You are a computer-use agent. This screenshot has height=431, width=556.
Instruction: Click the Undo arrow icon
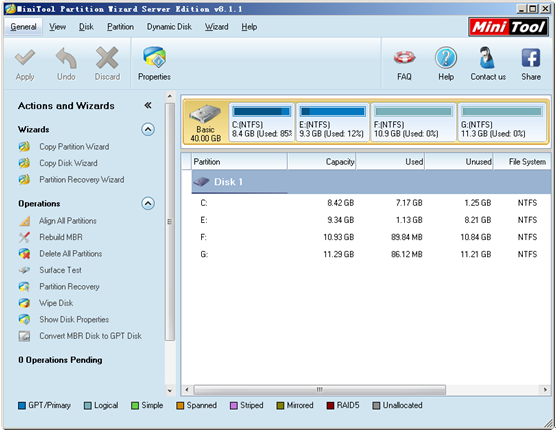[x=66, y=58]
